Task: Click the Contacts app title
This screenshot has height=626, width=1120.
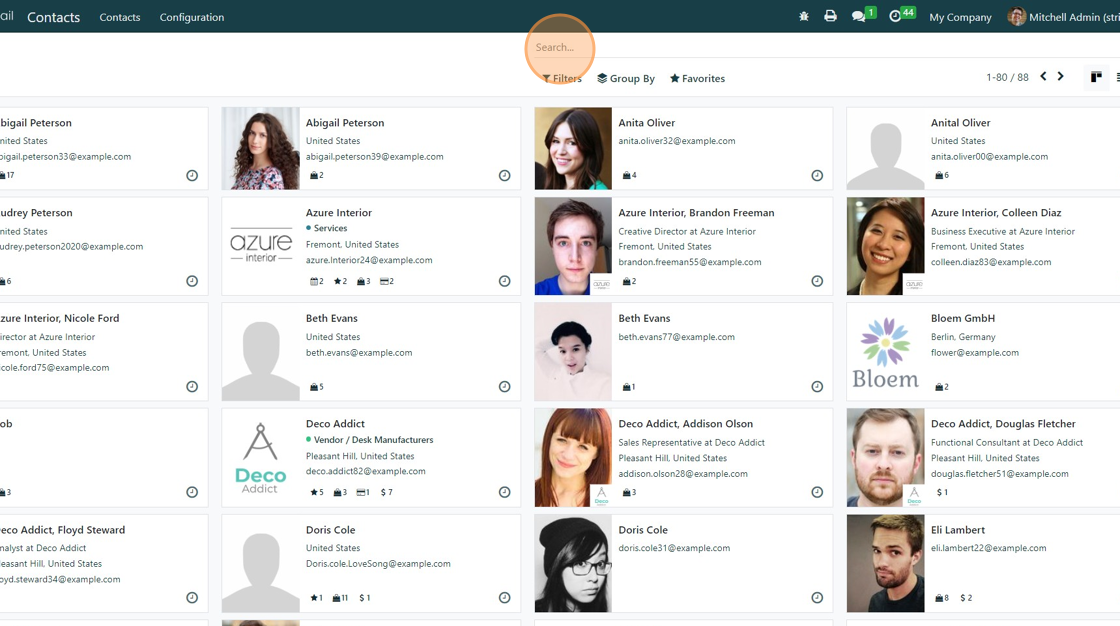Action: [x=54, y=17]
